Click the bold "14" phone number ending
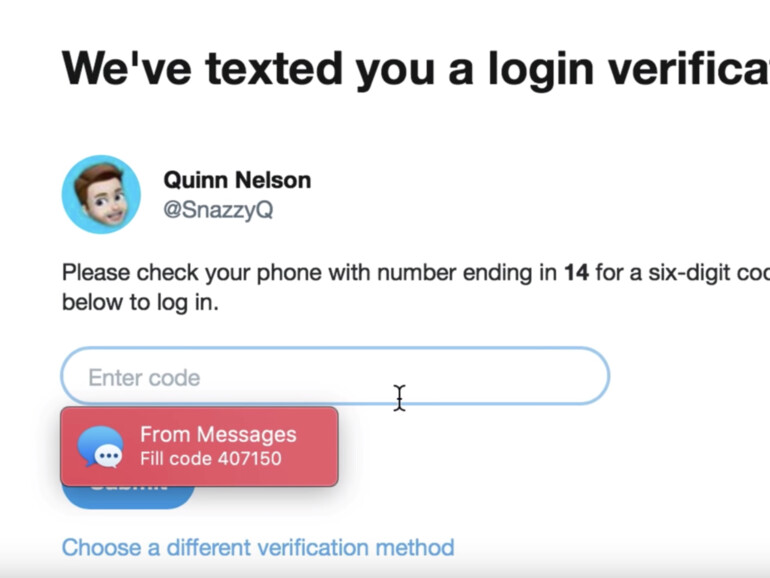Viewport: 770px width, 578px height. (576, 273)
